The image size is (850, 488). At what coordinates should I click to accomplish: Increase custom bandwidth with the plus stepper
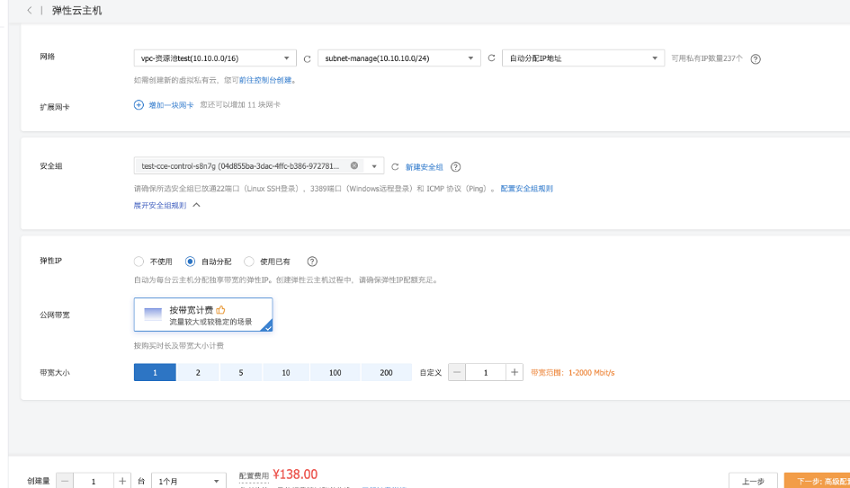click(514, 372)
